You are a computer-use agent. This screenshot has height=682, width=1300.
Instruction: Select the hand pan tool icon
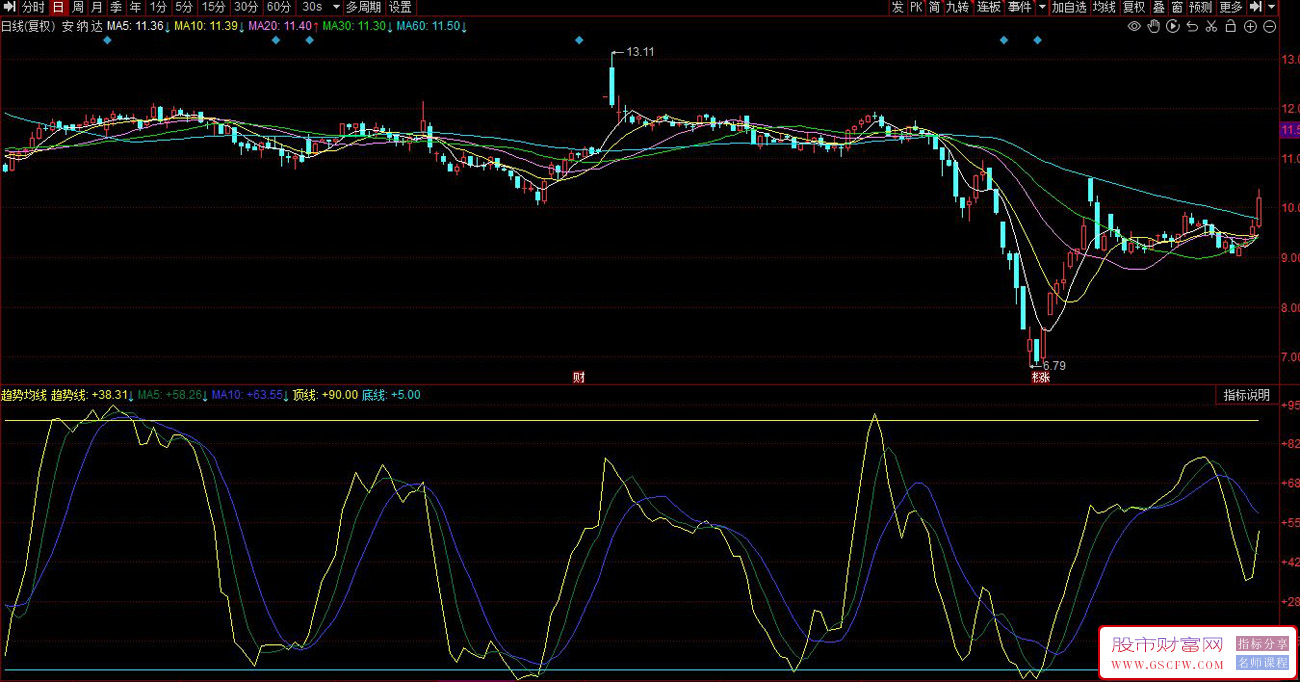(x=1153, y=27)
